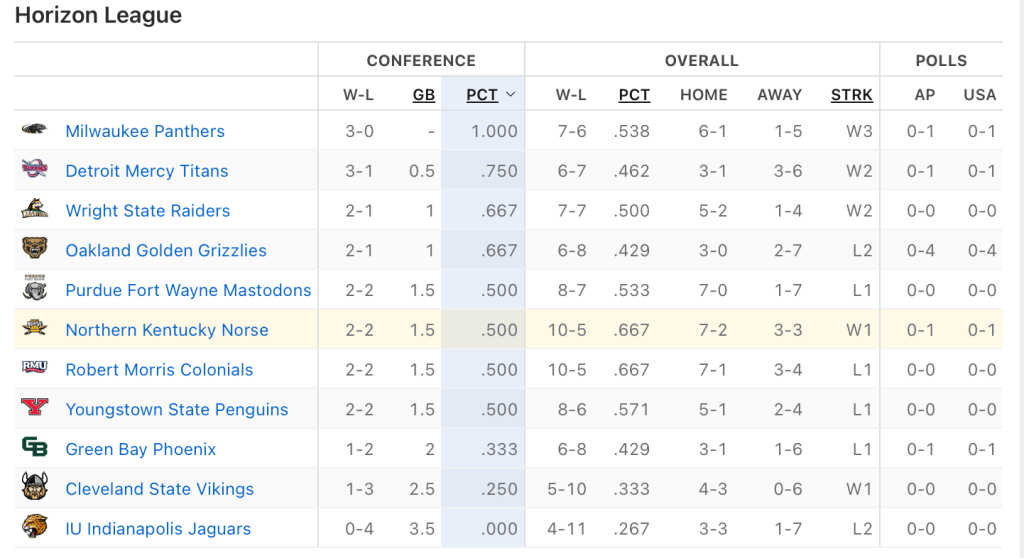
Task: Open the Milwaukee Panthers team link
Action: pyautogui.click(x=145, y=131)
